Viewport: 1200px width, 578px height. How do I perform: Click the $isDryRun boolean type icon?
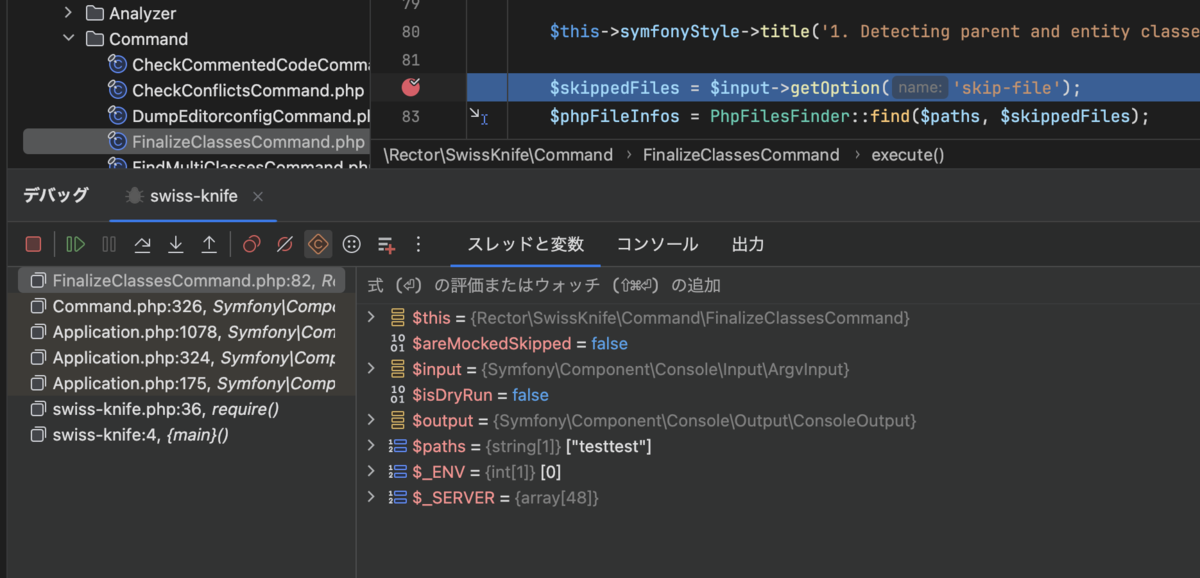click(x=396, y=395)
